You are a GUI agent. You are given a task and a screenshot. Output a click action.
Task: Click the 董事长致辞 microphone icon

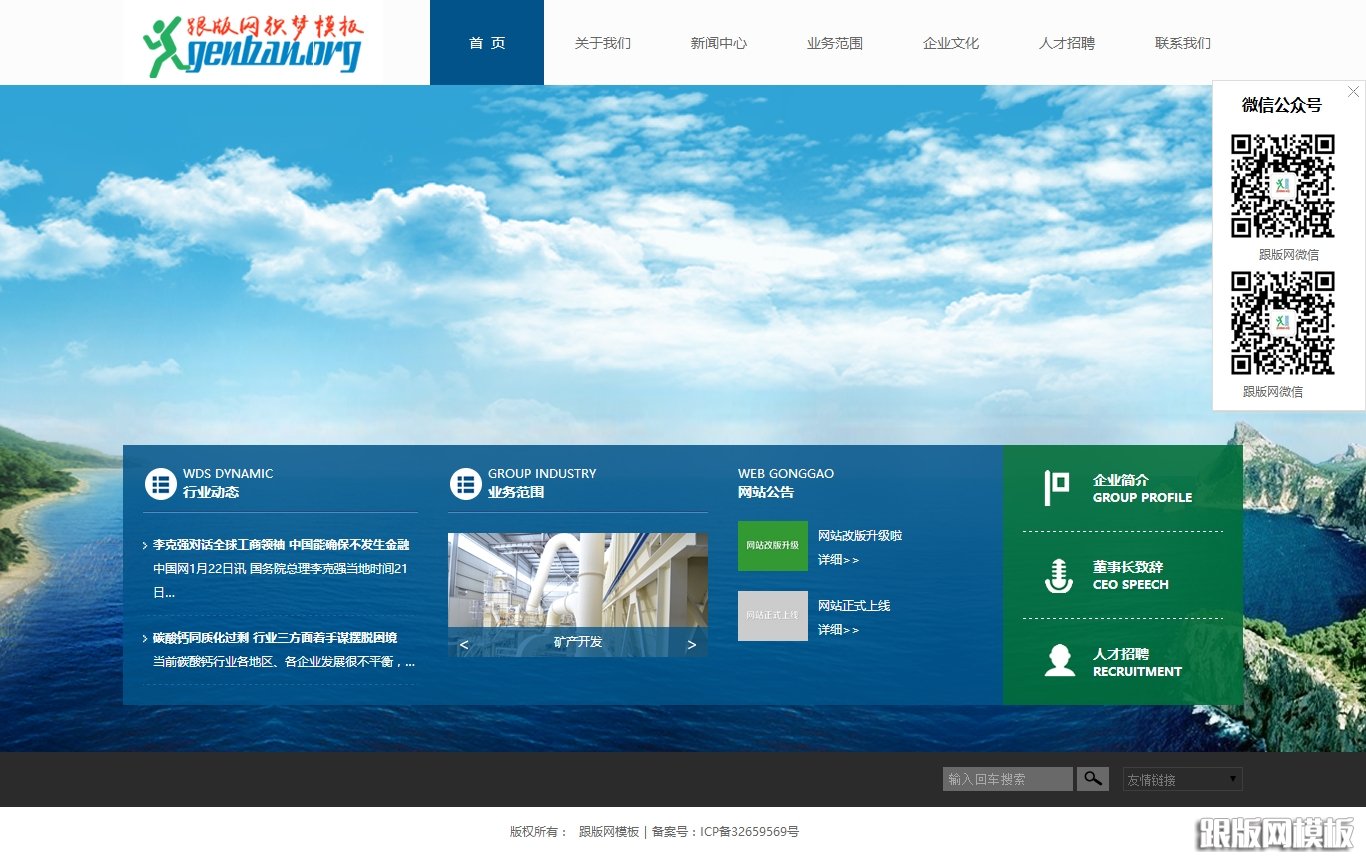[x=1058, y=576]
